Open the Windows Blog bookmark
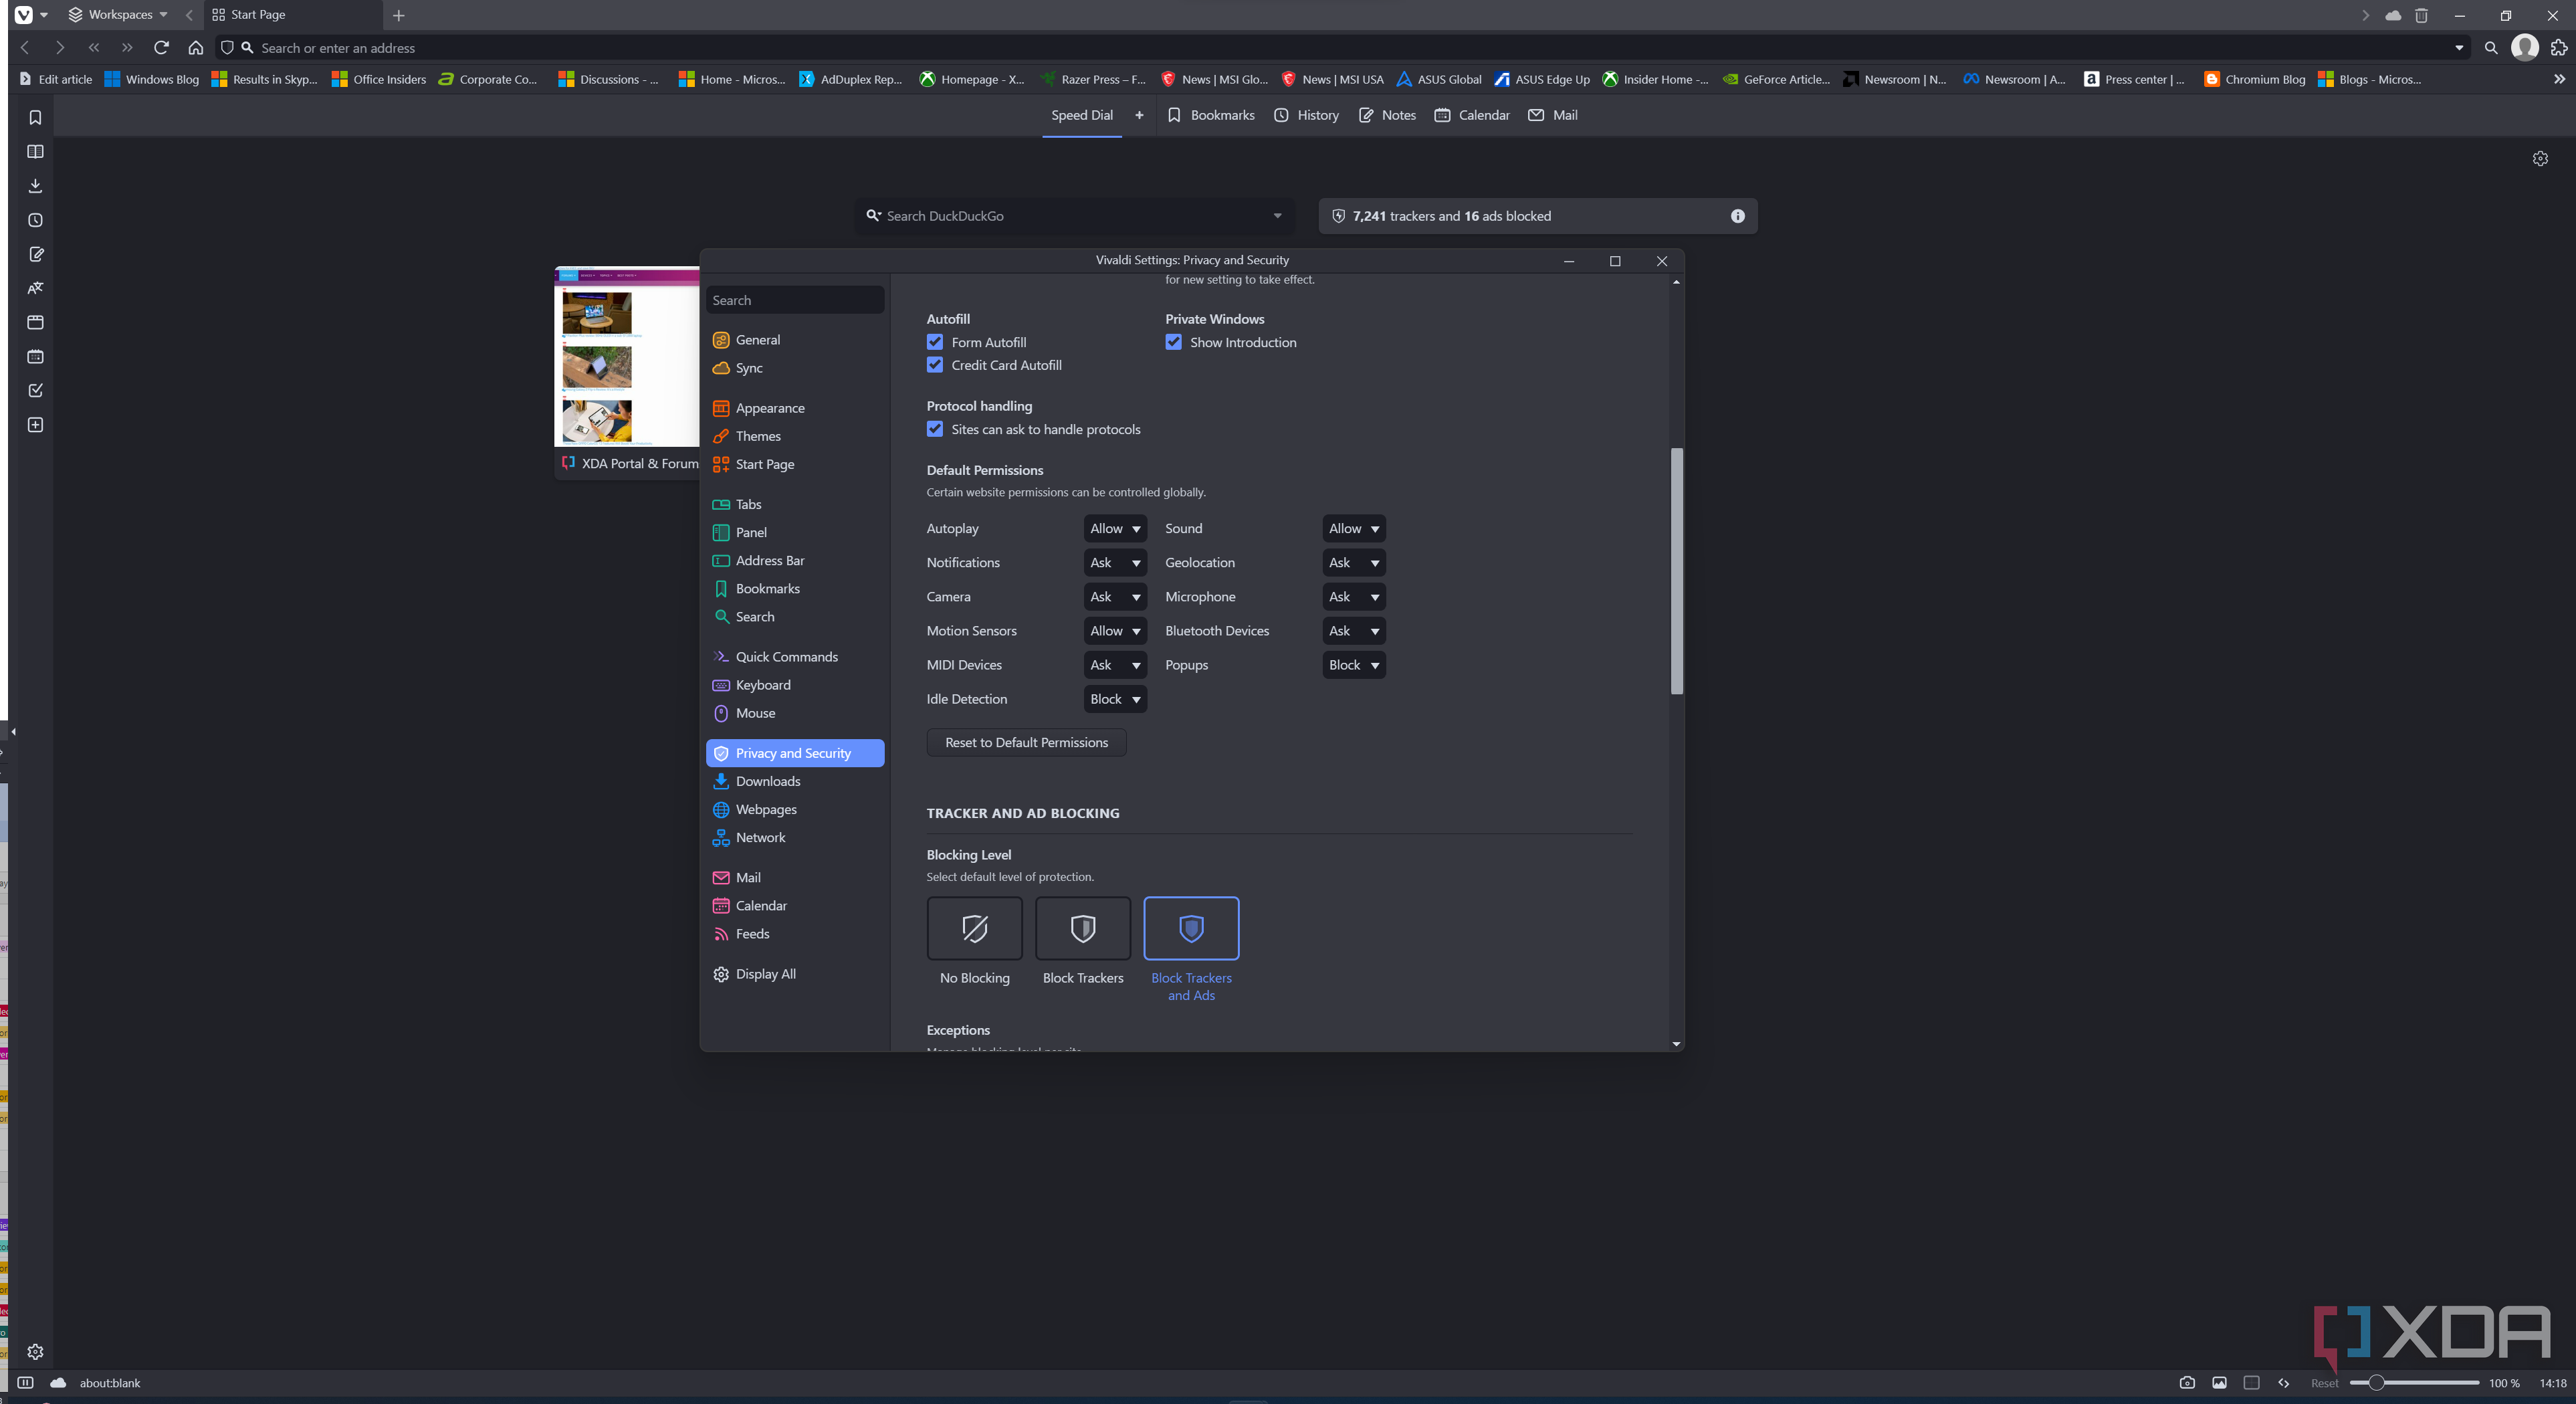 [152, 79]
